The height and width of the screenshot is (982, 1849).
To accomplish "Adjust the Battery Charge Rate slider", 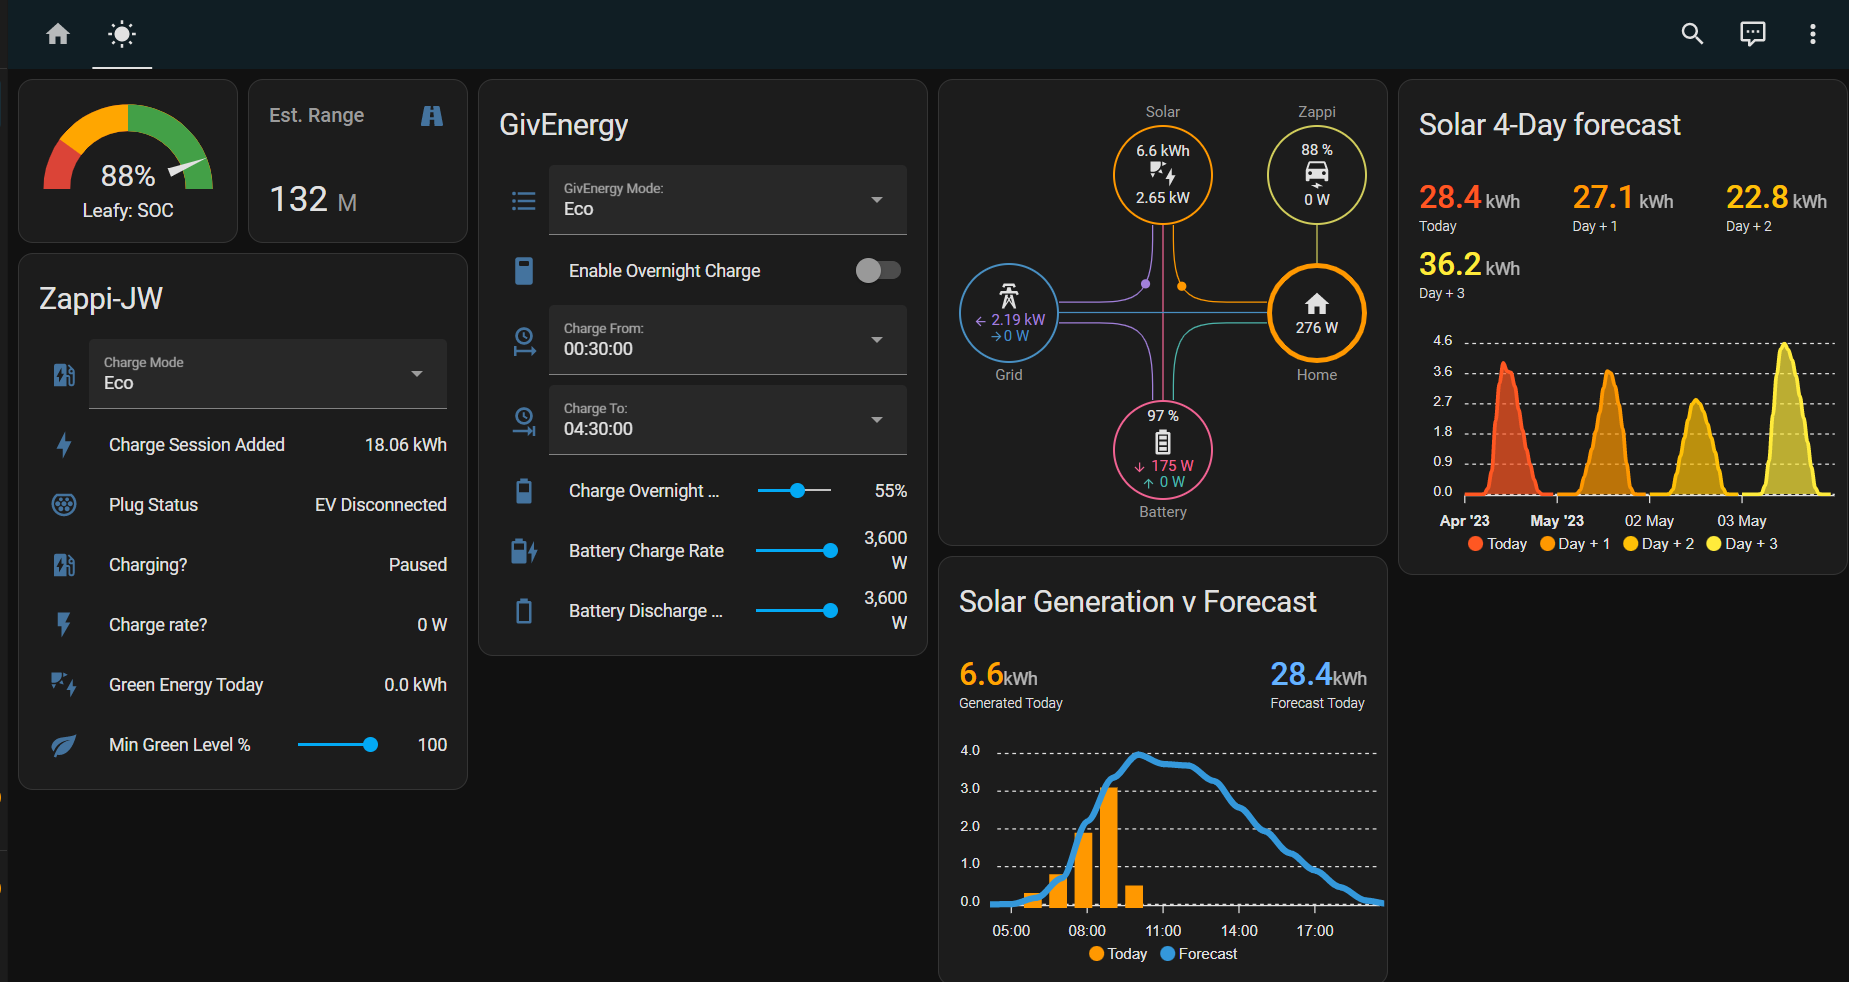I will 796,551.
